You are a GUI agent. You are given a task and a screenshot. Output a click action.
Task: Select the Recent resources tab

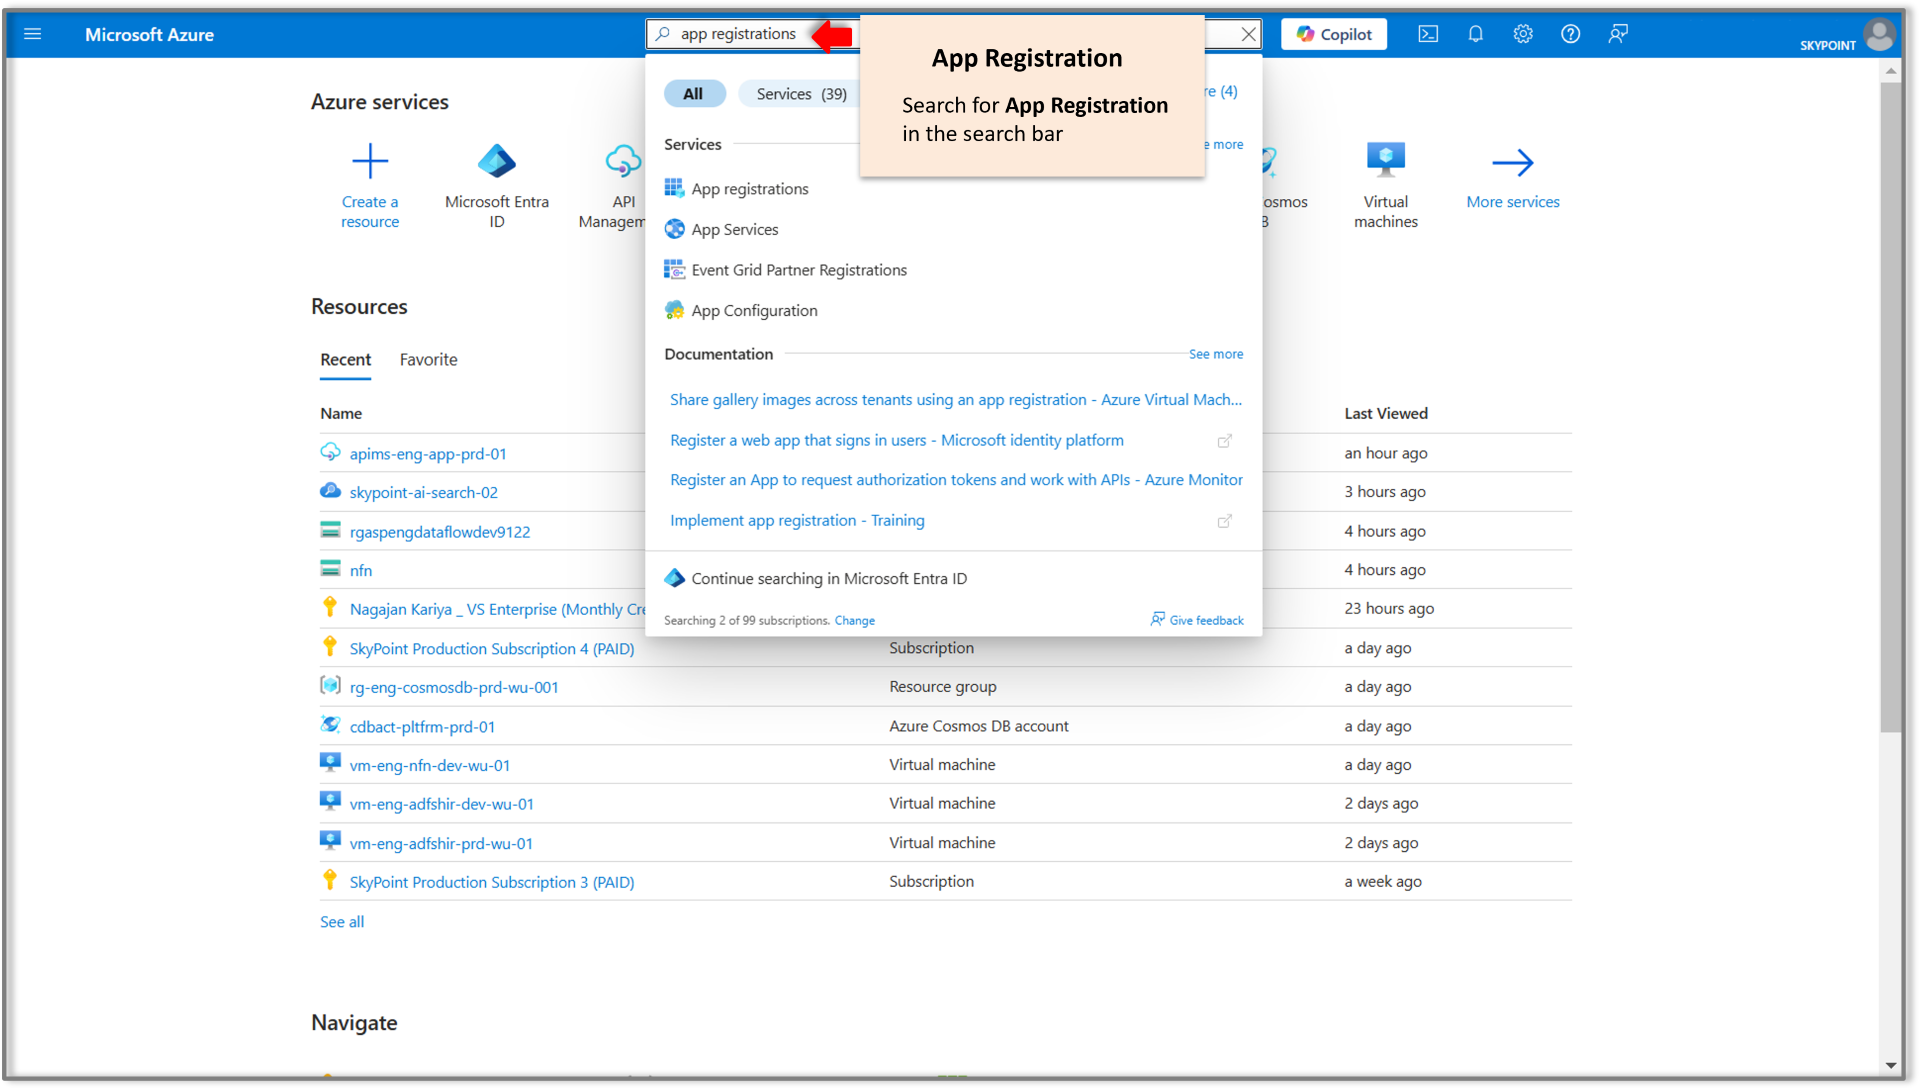pyautogui.click(x=345, y=360)
